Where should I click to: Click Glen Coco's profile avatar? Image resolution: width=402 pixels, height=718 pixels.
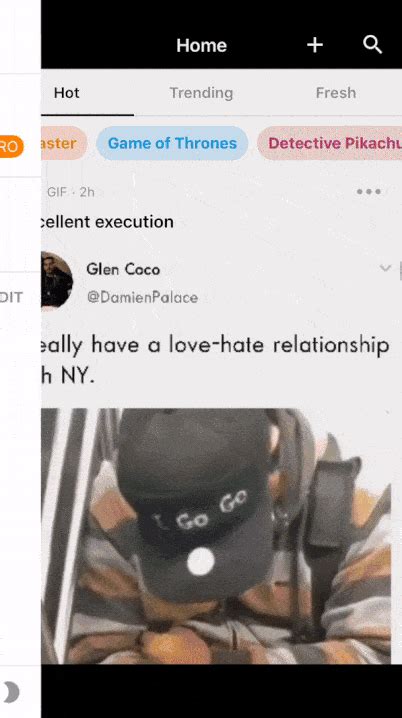pos(57,280)
